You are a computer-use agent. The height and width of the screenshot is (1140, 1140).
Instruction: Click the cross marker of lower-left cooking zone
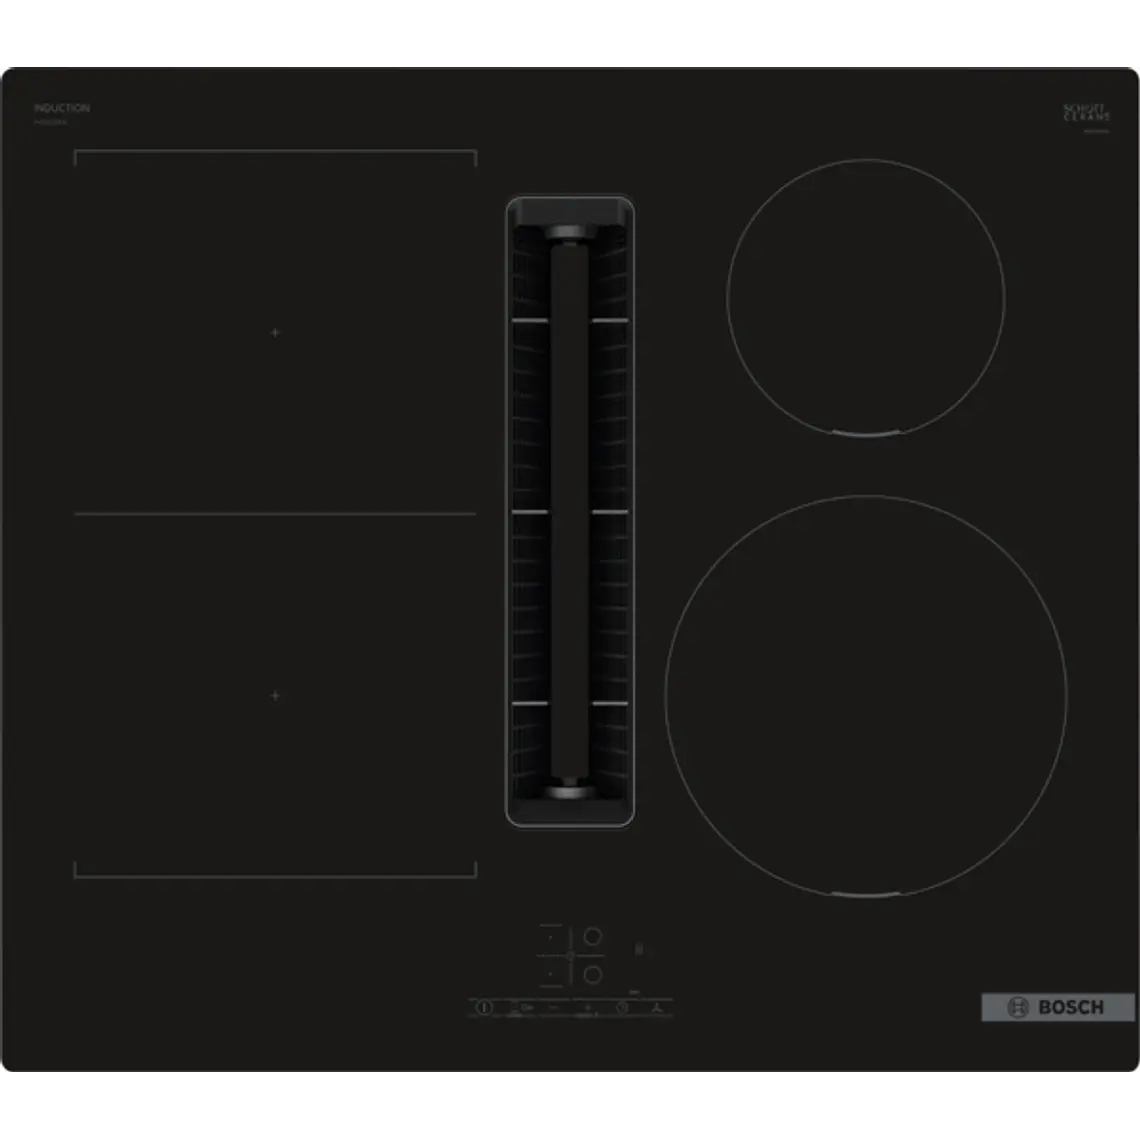click(275, 695)
